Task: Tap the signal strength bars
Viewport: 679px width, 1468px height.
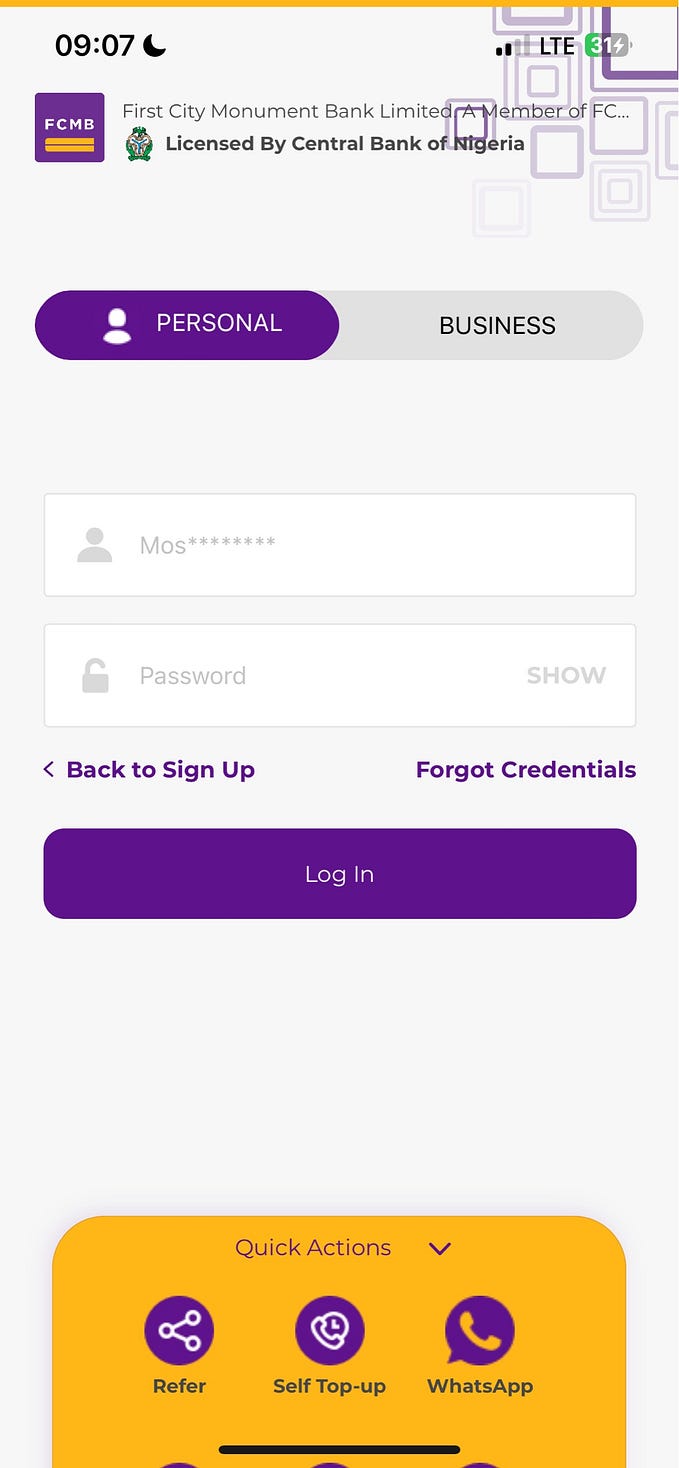Action: [505, 46]
